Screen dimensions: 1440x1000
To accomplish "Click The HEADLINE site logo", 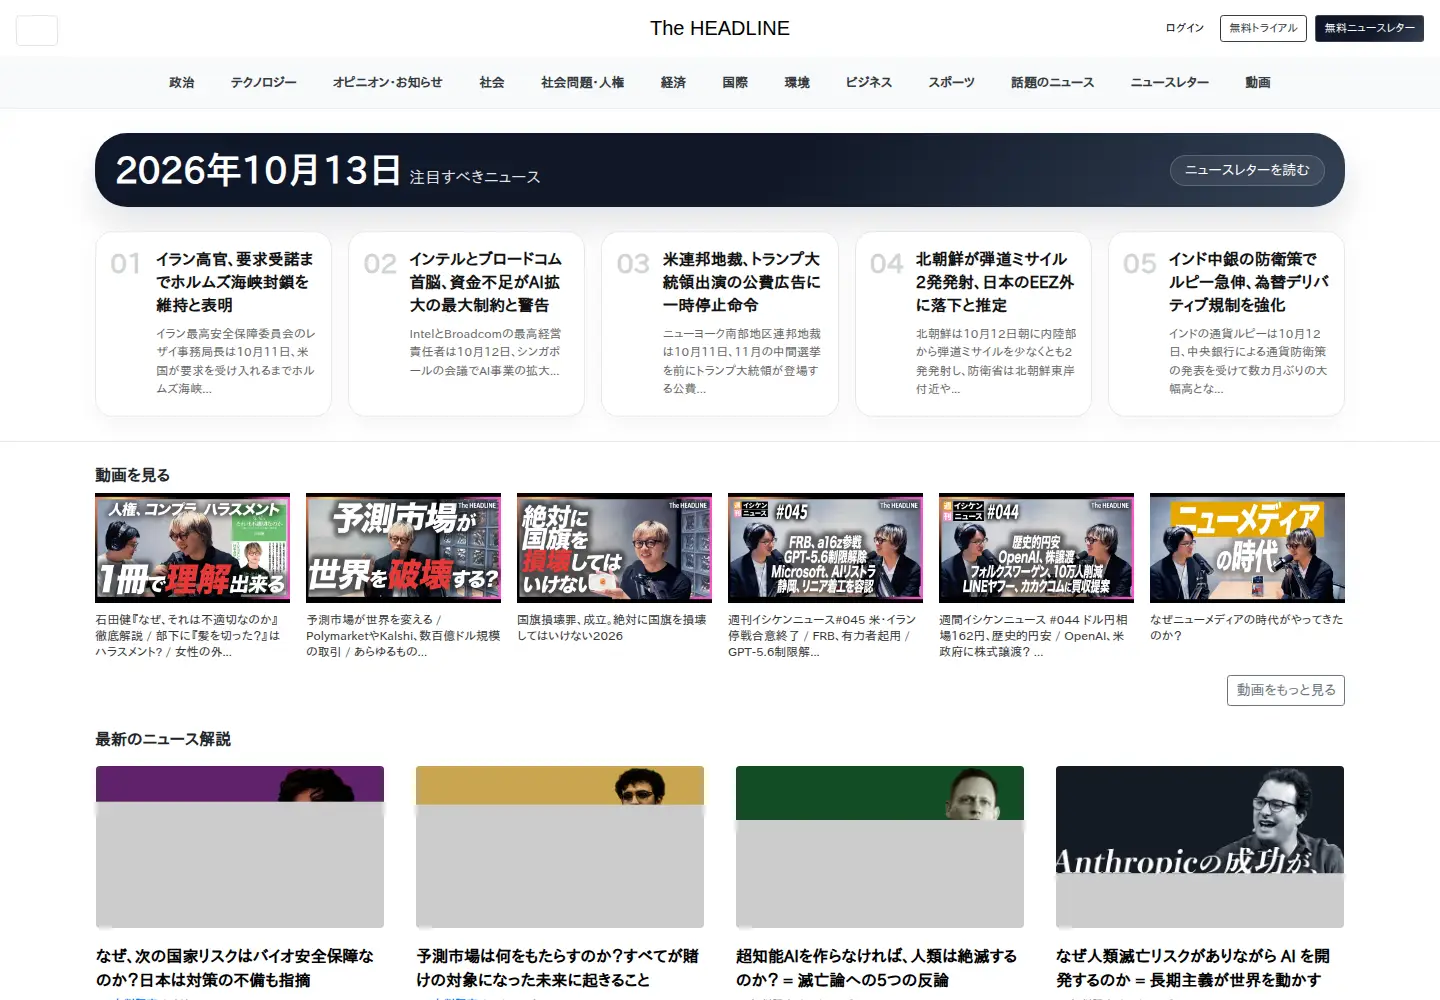I will [719, 28].
